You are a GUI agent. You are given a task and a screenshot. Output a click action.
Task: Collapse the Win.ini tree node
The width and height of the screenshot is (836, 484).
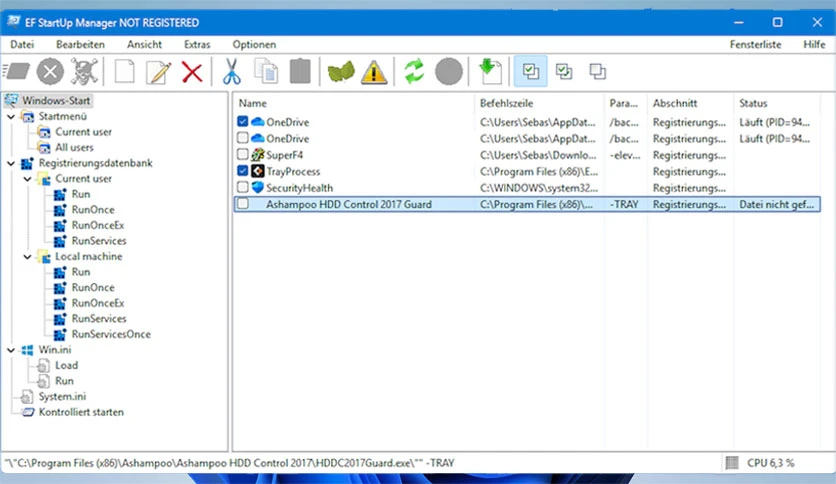pyautogui.click(x=11, y=350)
